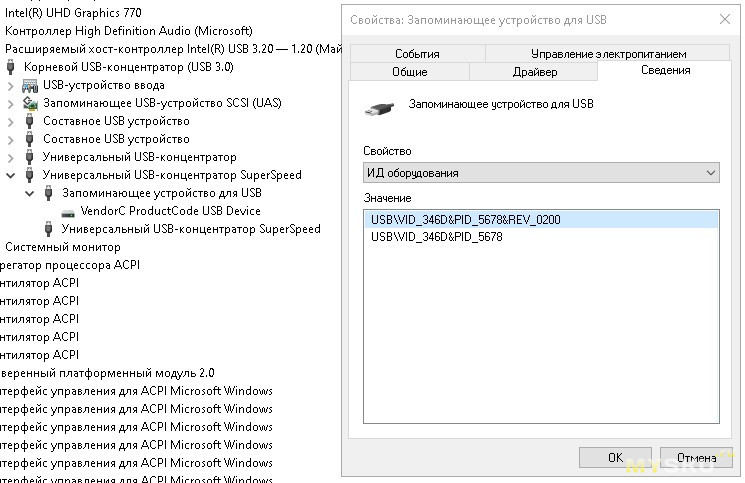Click the first composite USB device icon

[x=29, y=121]
